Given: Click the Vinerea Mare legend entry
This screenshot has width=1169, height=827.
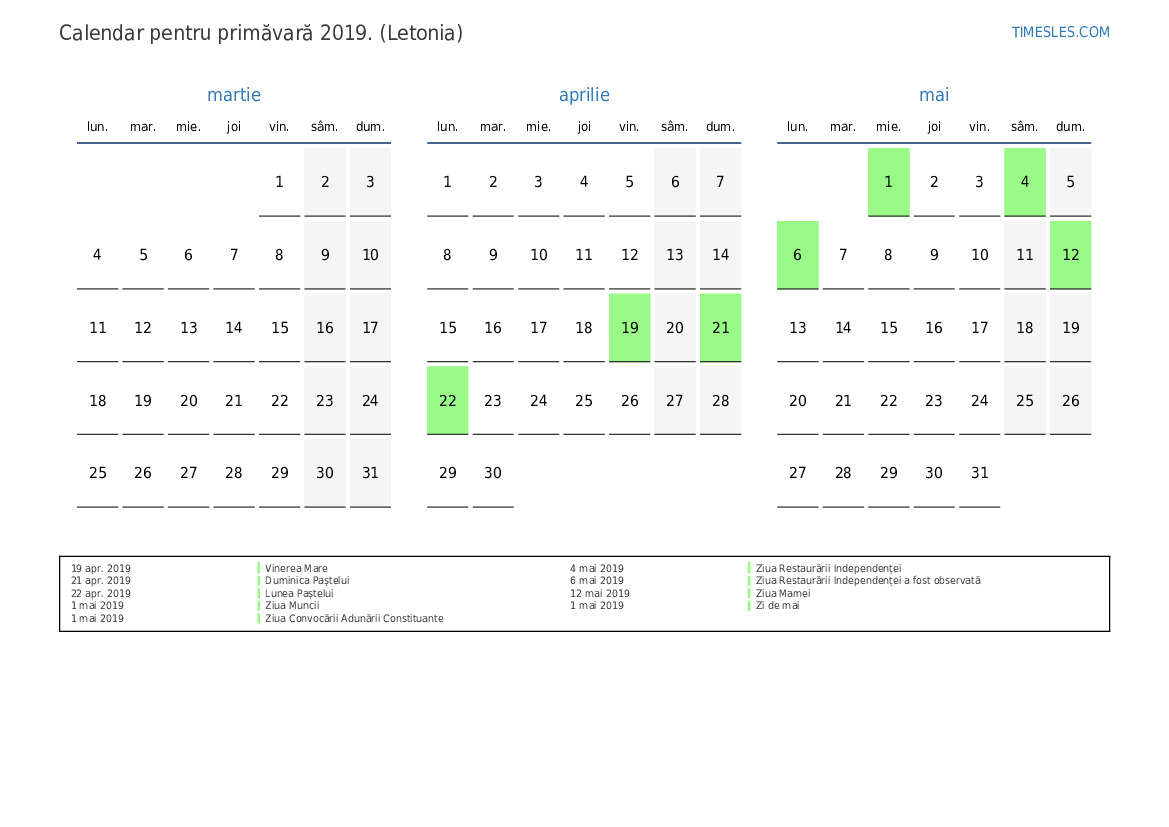Looking at the screenshot, I should click(296, 568).
